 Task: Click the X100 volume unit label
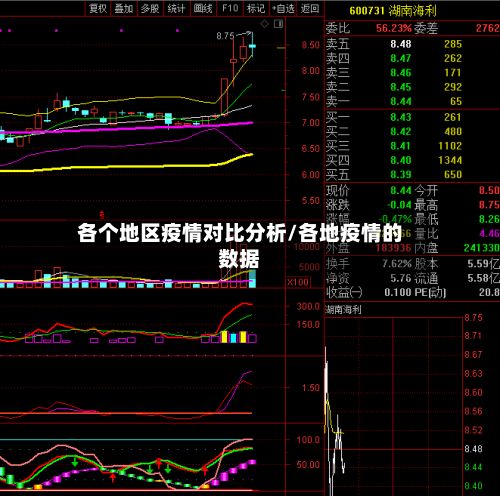point(298,282)
